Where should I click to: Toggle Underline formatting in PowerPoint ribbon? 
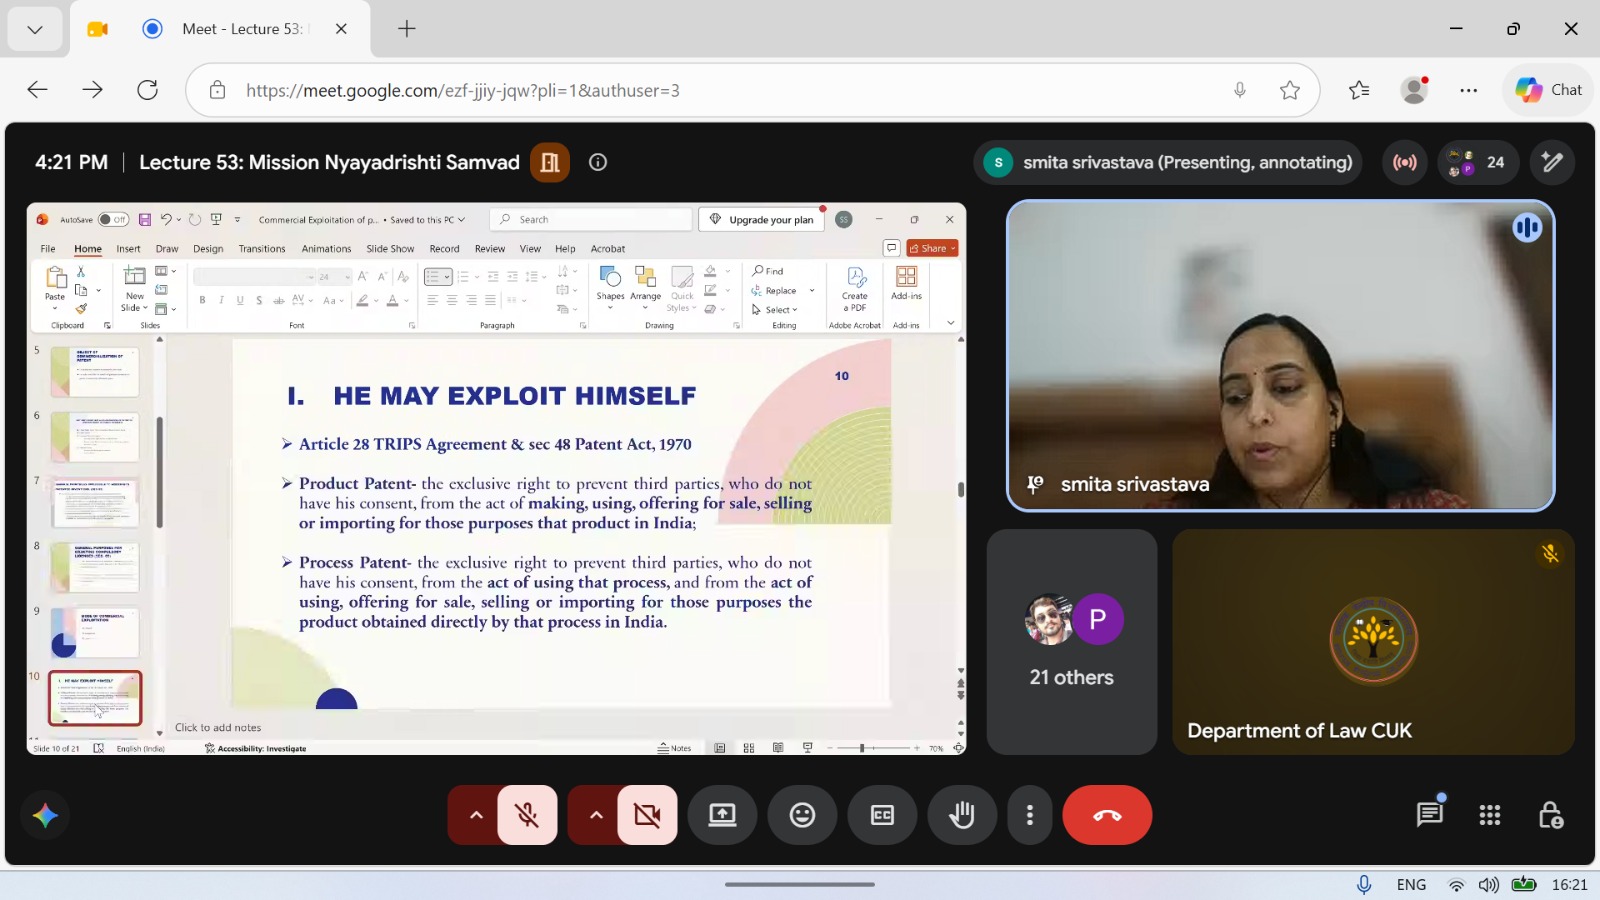point(240,300)
